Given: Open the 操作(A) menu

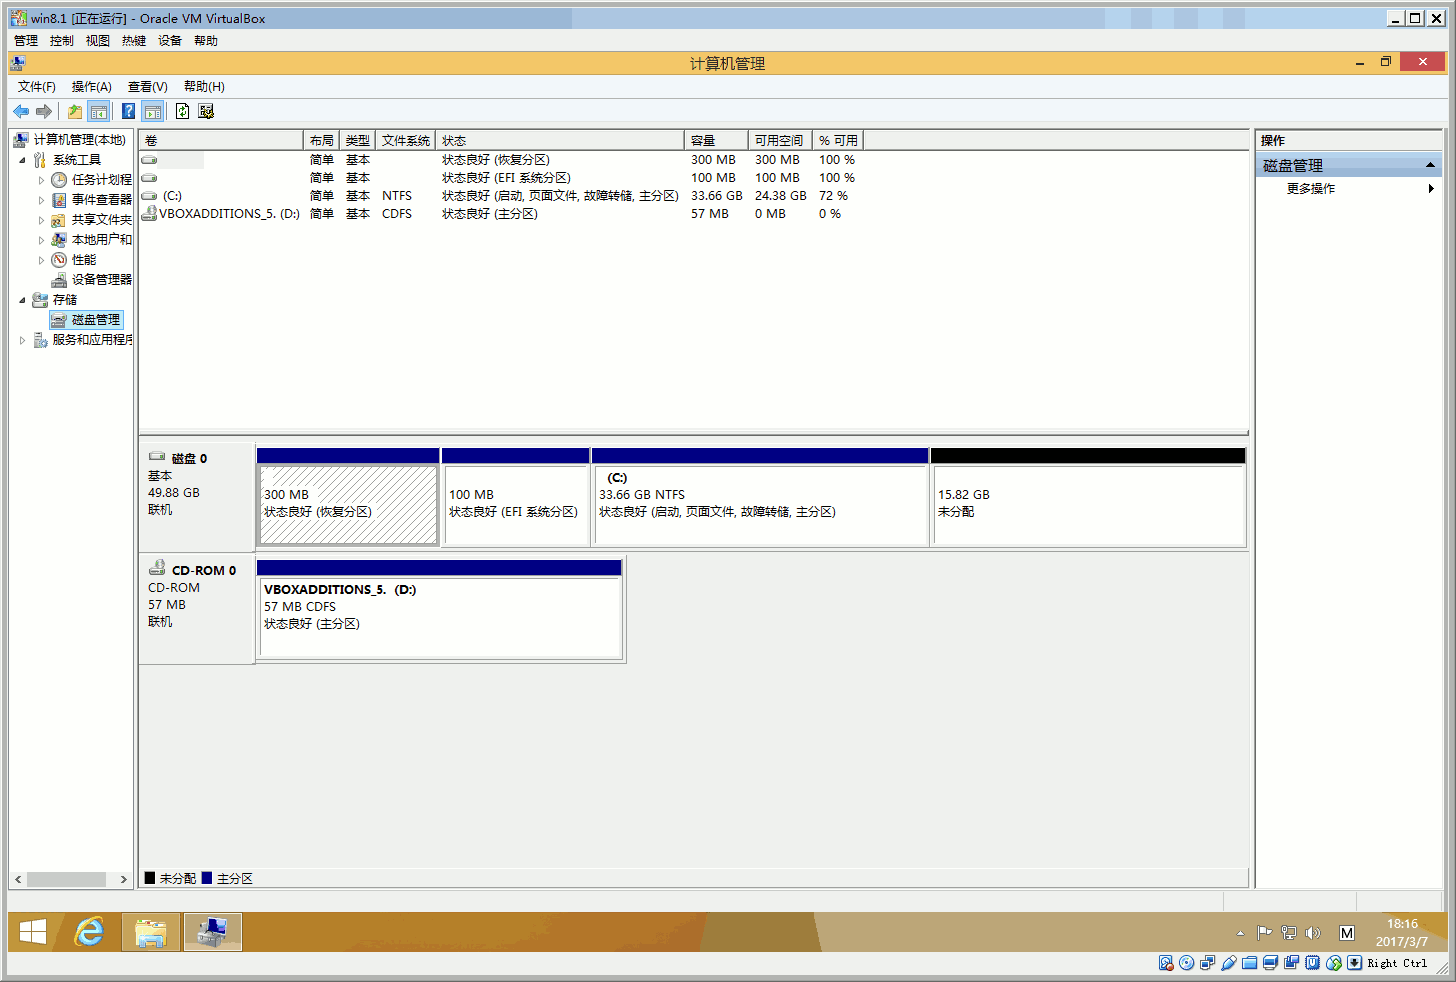Looking at the screenshot, I should (x=92, y=87).
